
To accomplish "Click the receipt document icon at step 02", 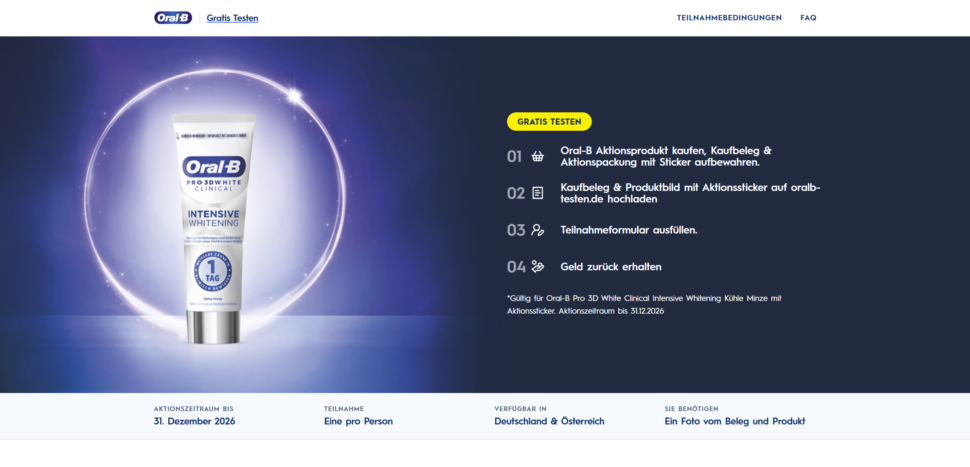I will (x=538, y=194).
